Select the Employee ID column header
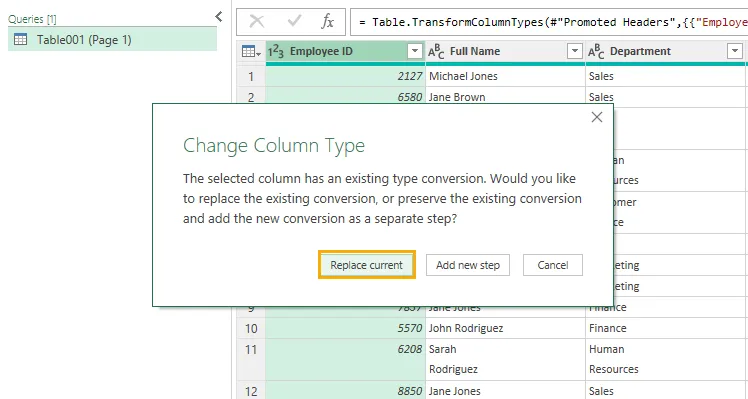The height and width of the screenshot is (399, 748). 345,51
